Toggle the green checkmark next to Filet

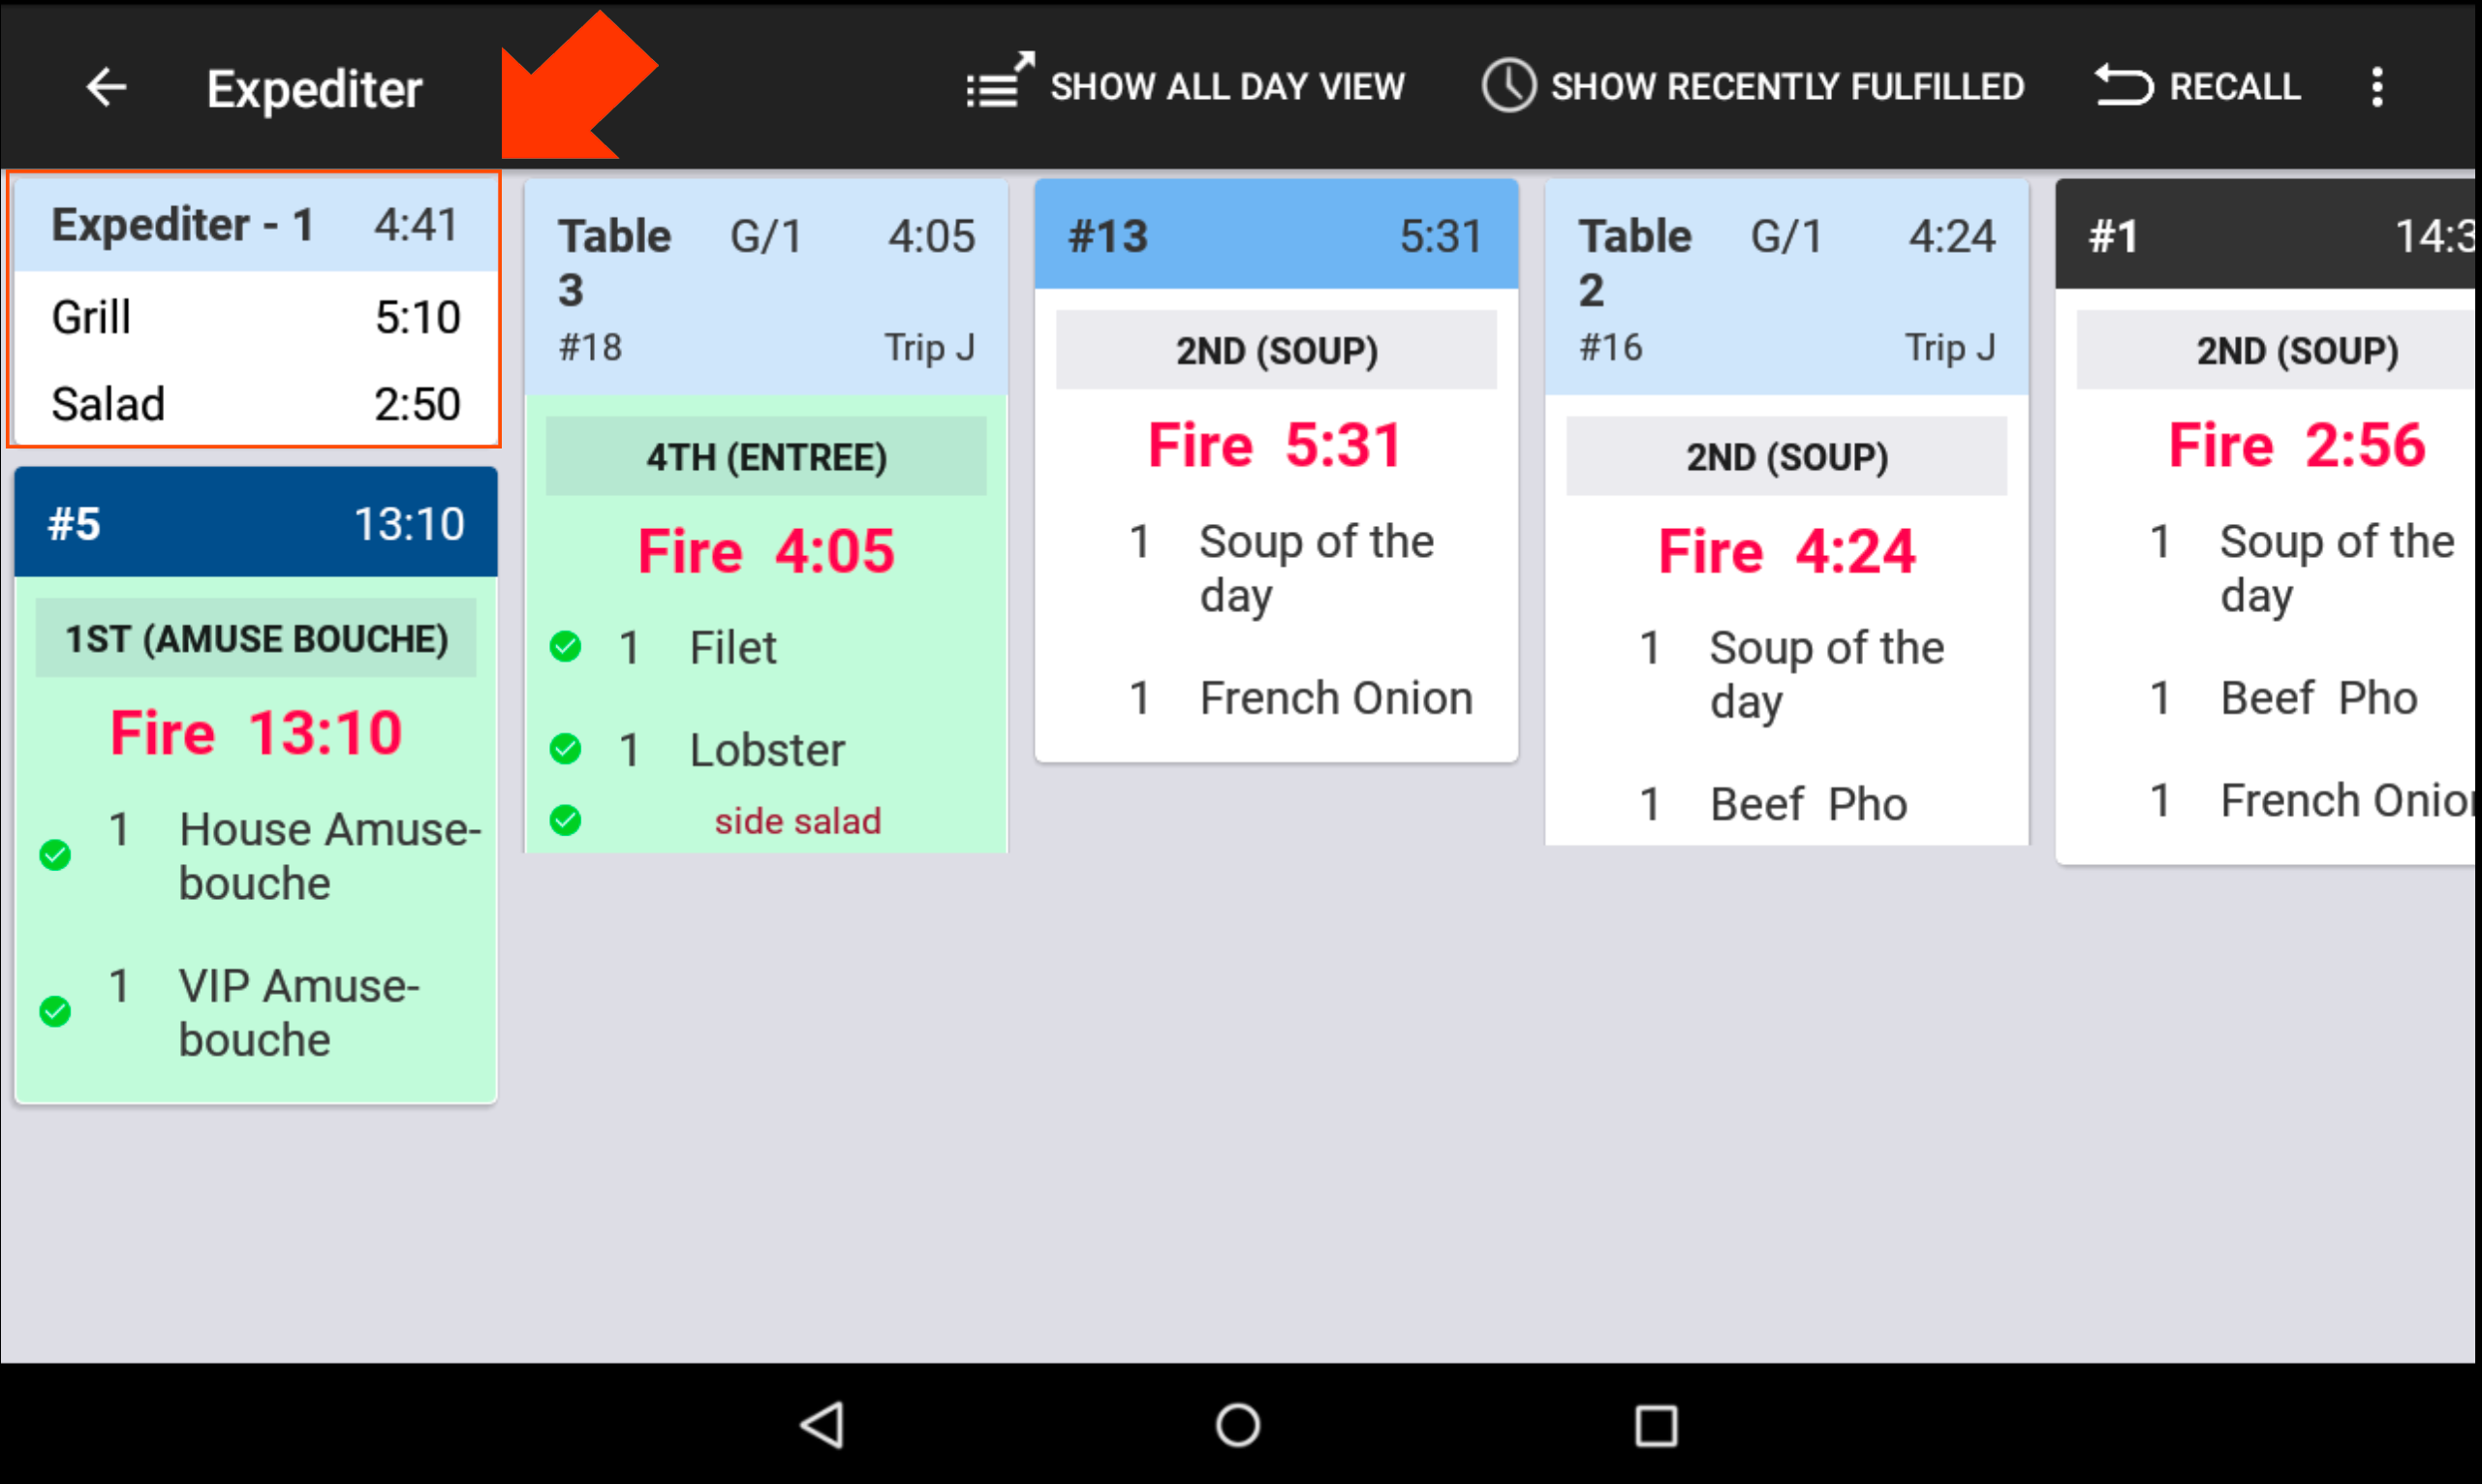(566, 648)
